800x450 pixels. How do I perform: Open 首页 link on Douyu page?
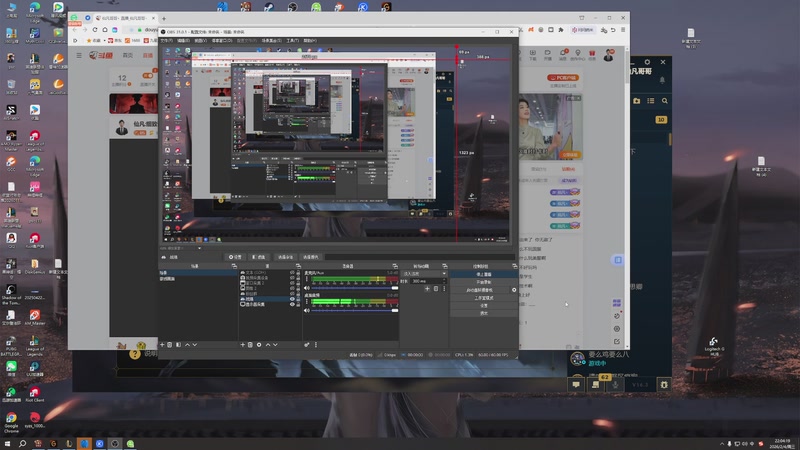click(128, 55)
